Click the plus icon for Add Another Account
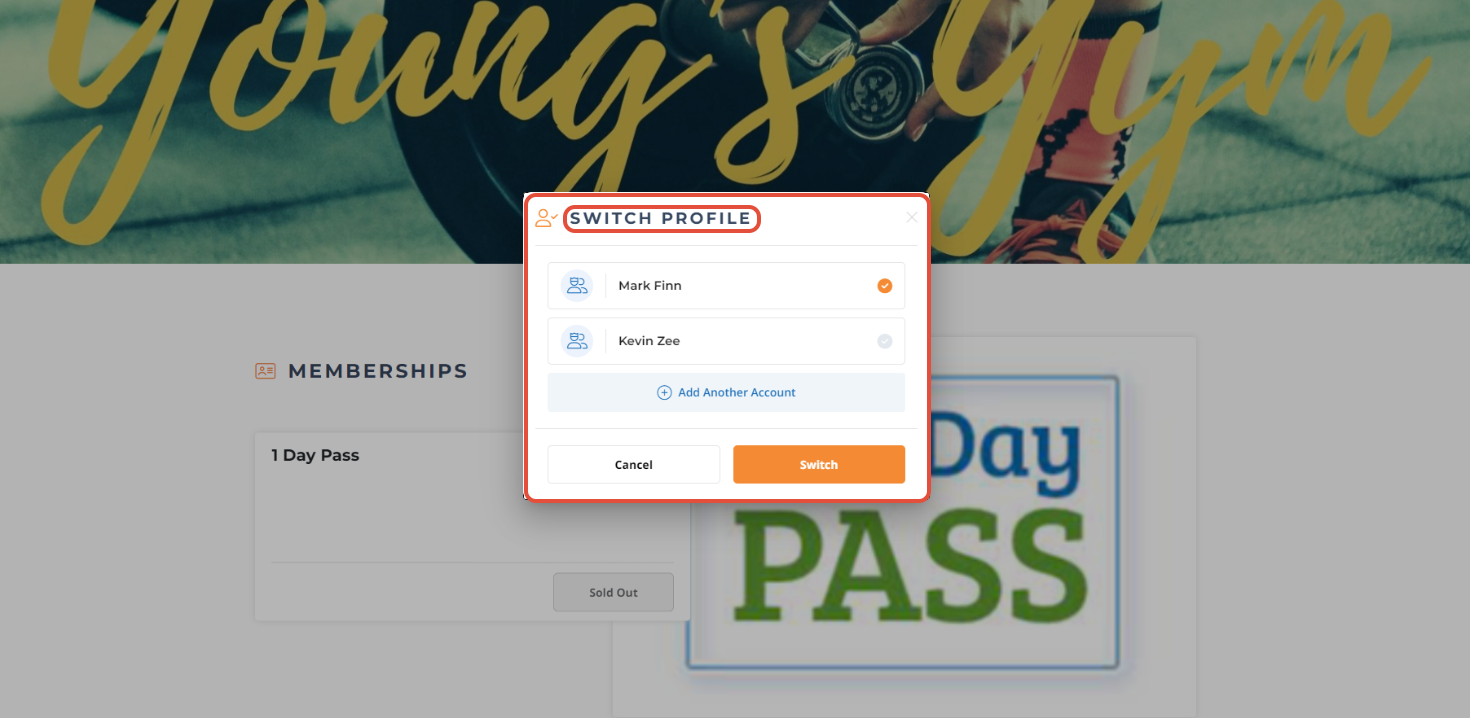Viewport: 1470px width, 718px height. pyautogui.click(x=664, y=393)
